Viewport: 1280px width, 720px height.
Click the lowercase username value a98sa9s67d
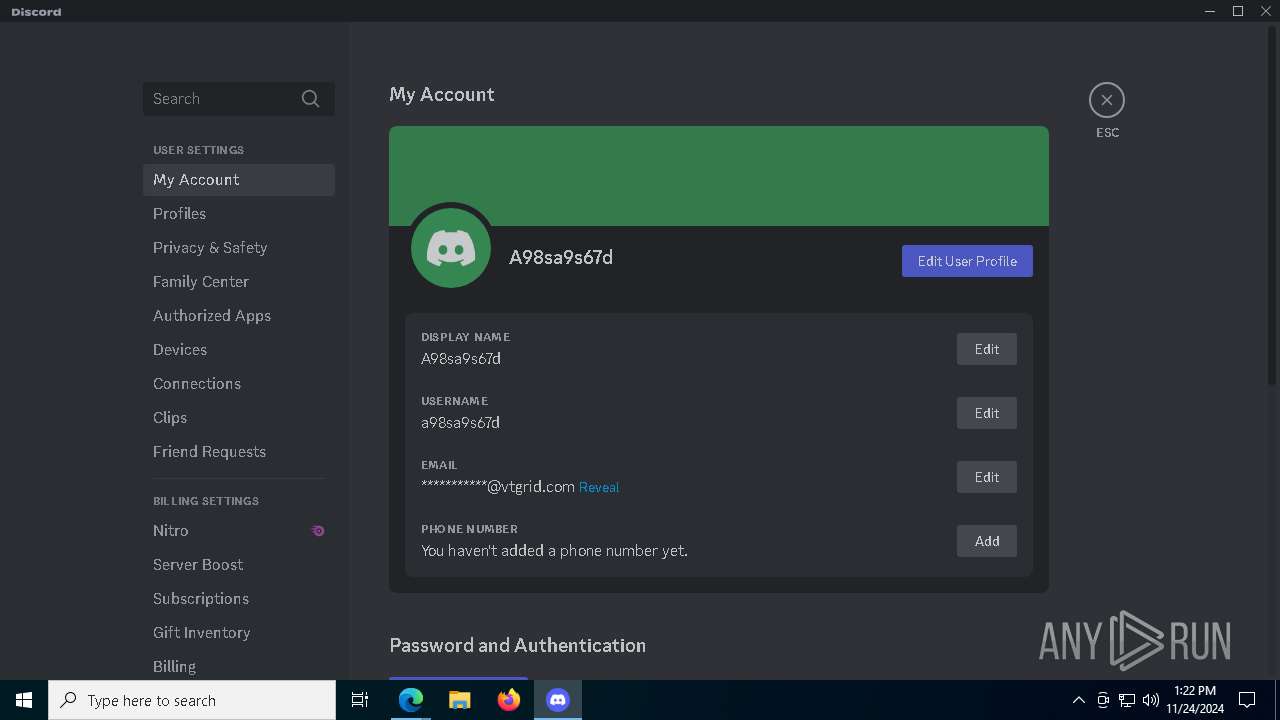[460, 423]
